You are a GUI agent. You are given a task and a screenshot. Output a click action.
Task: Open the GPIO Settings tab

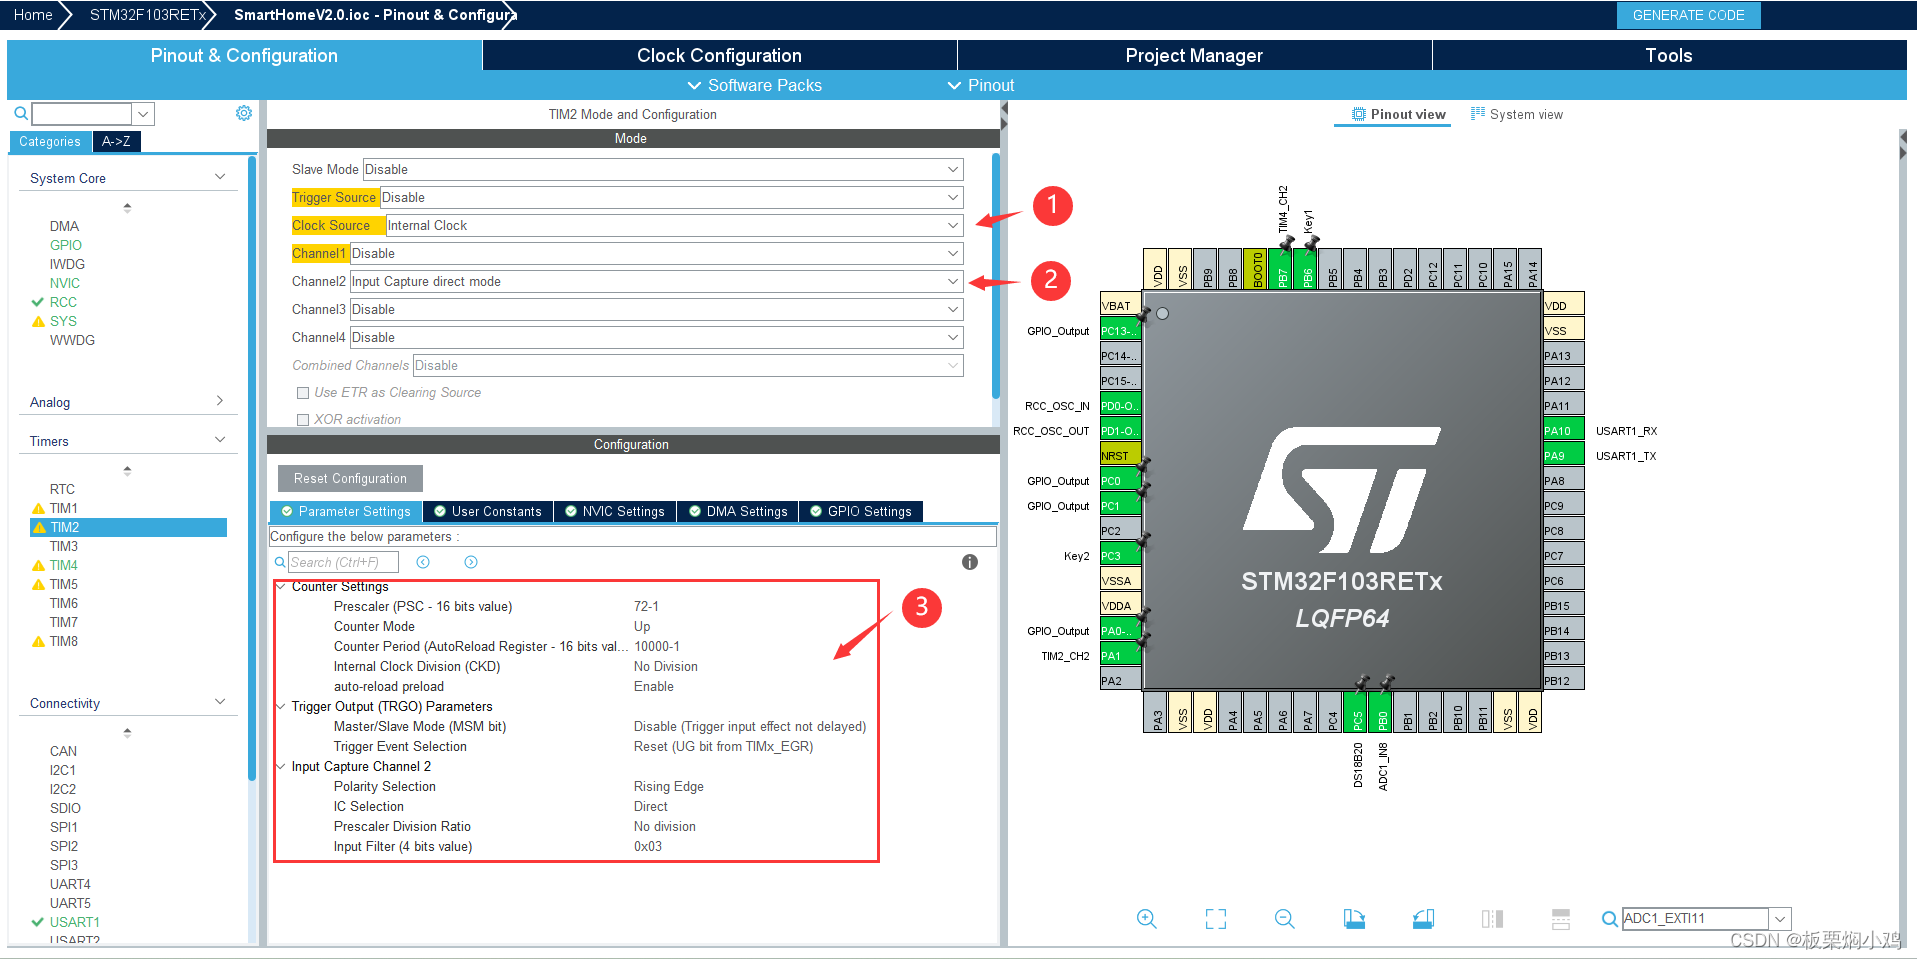coord(860,511)
